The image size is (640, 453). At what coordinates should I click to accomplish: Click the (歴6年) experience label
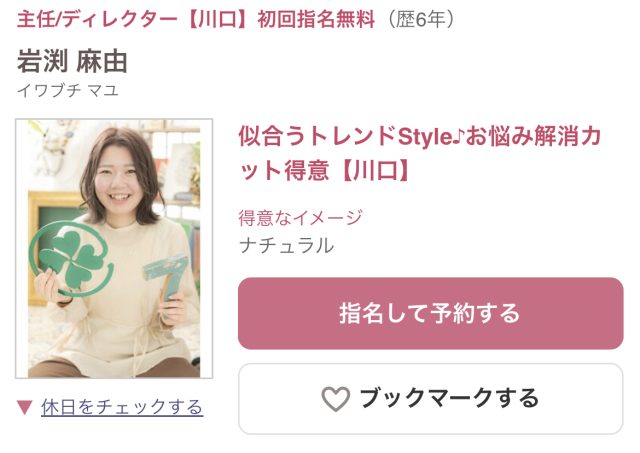click(421, 19)
